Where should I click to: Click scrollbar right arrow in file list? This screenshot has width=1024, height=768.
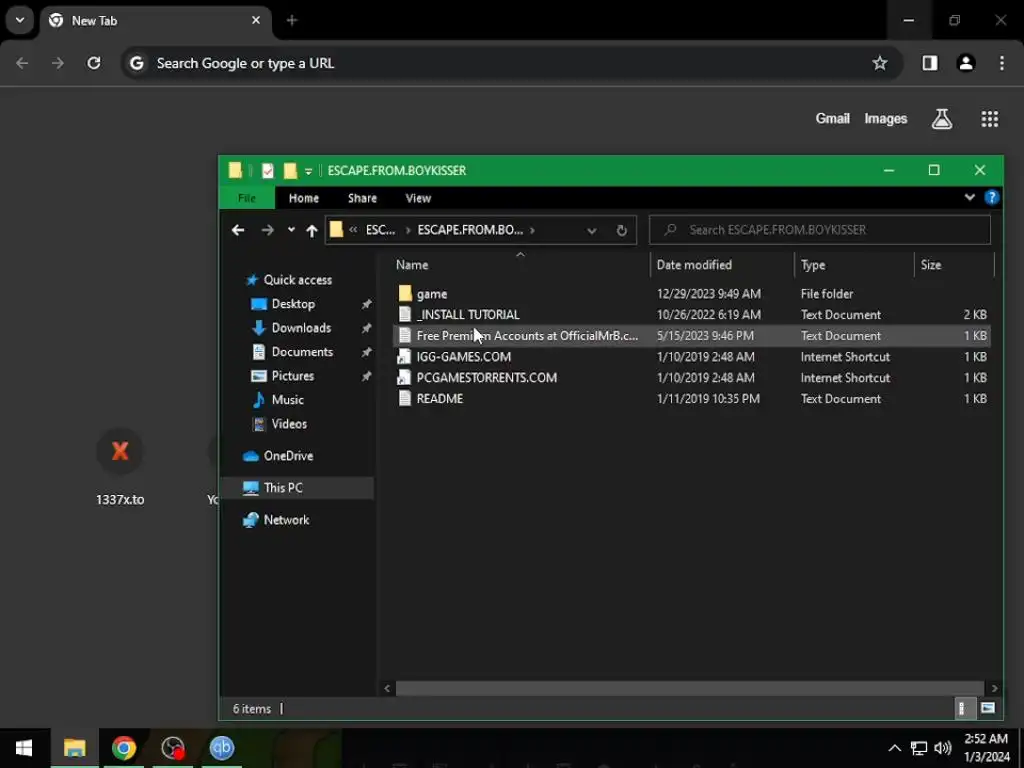coord(994,688)
